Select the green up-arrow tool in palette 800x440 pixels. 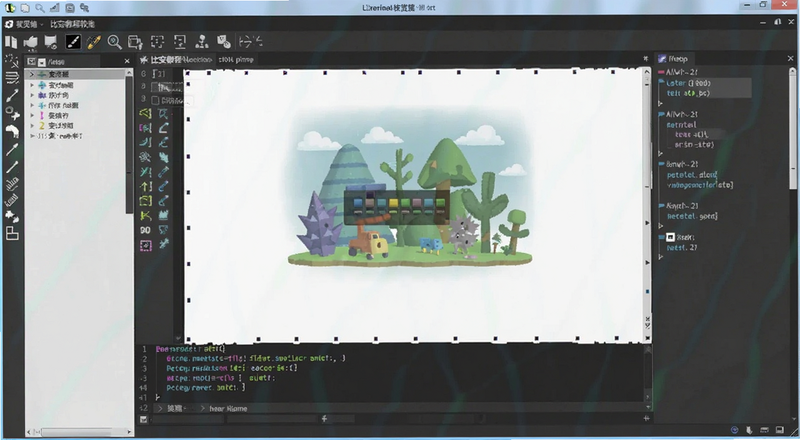point(145,187)
